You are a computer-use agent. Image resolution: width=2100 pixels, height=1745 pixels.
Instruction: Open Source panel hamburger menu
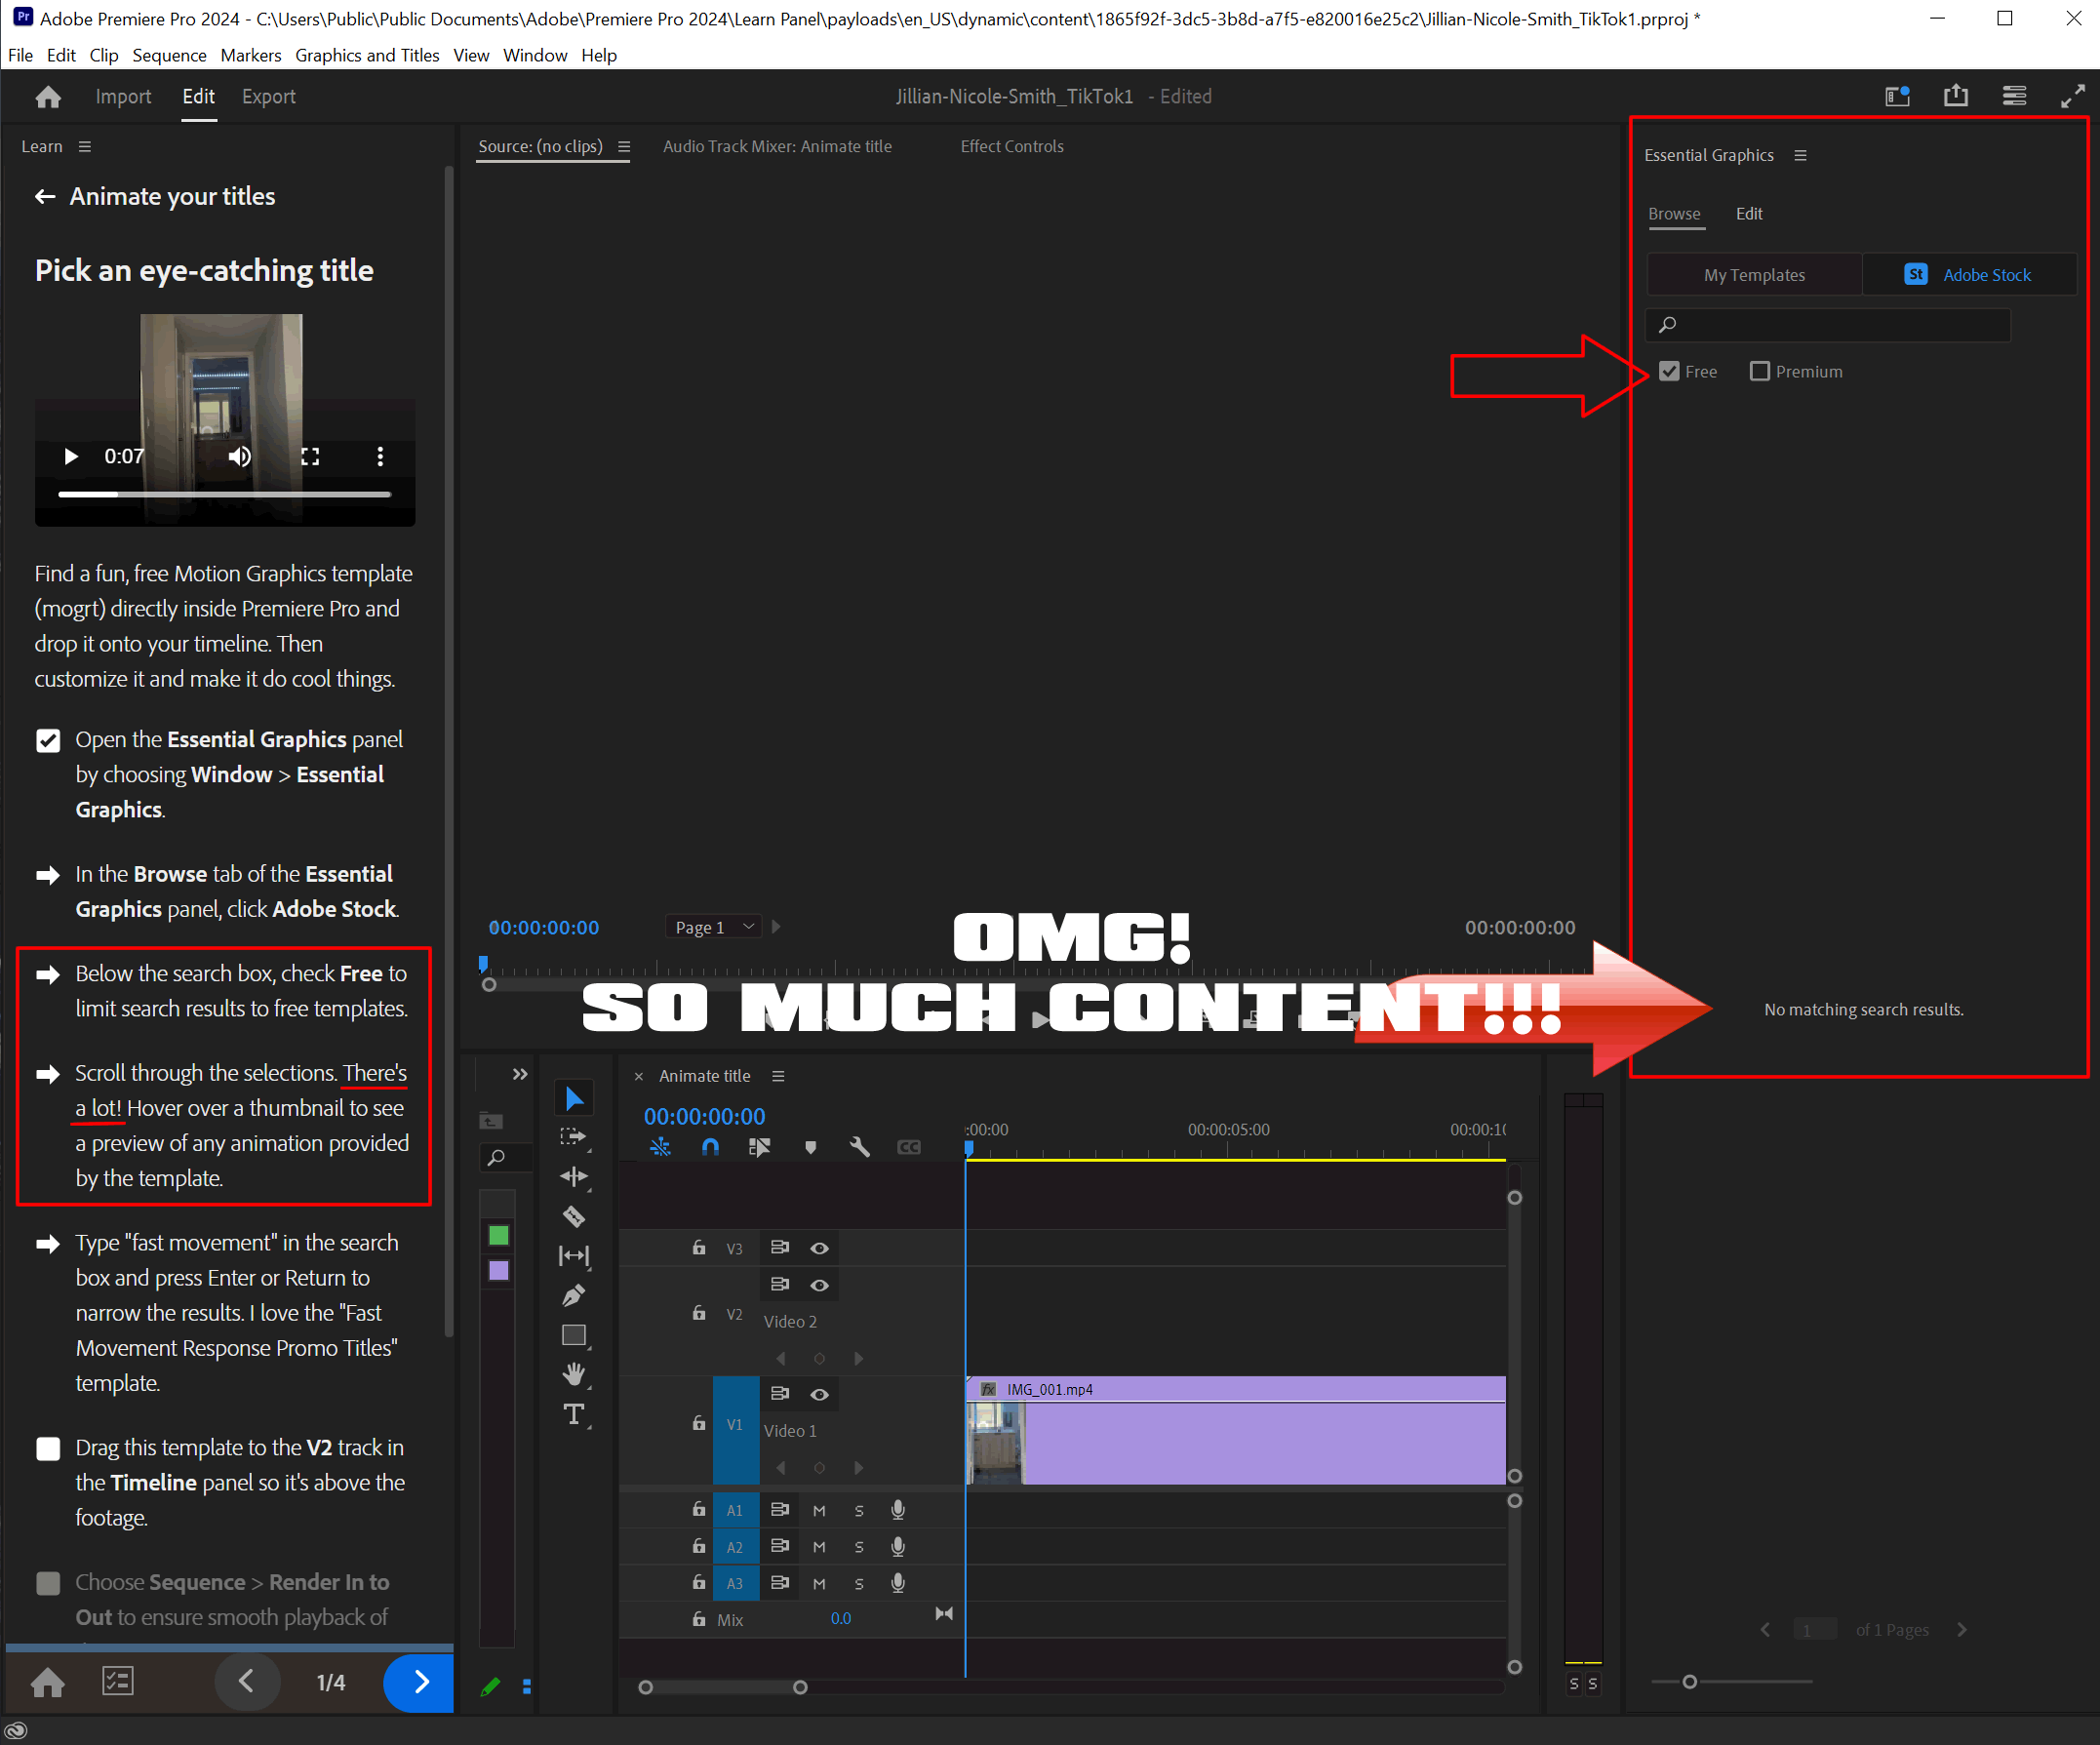click(x=624, y=146)
